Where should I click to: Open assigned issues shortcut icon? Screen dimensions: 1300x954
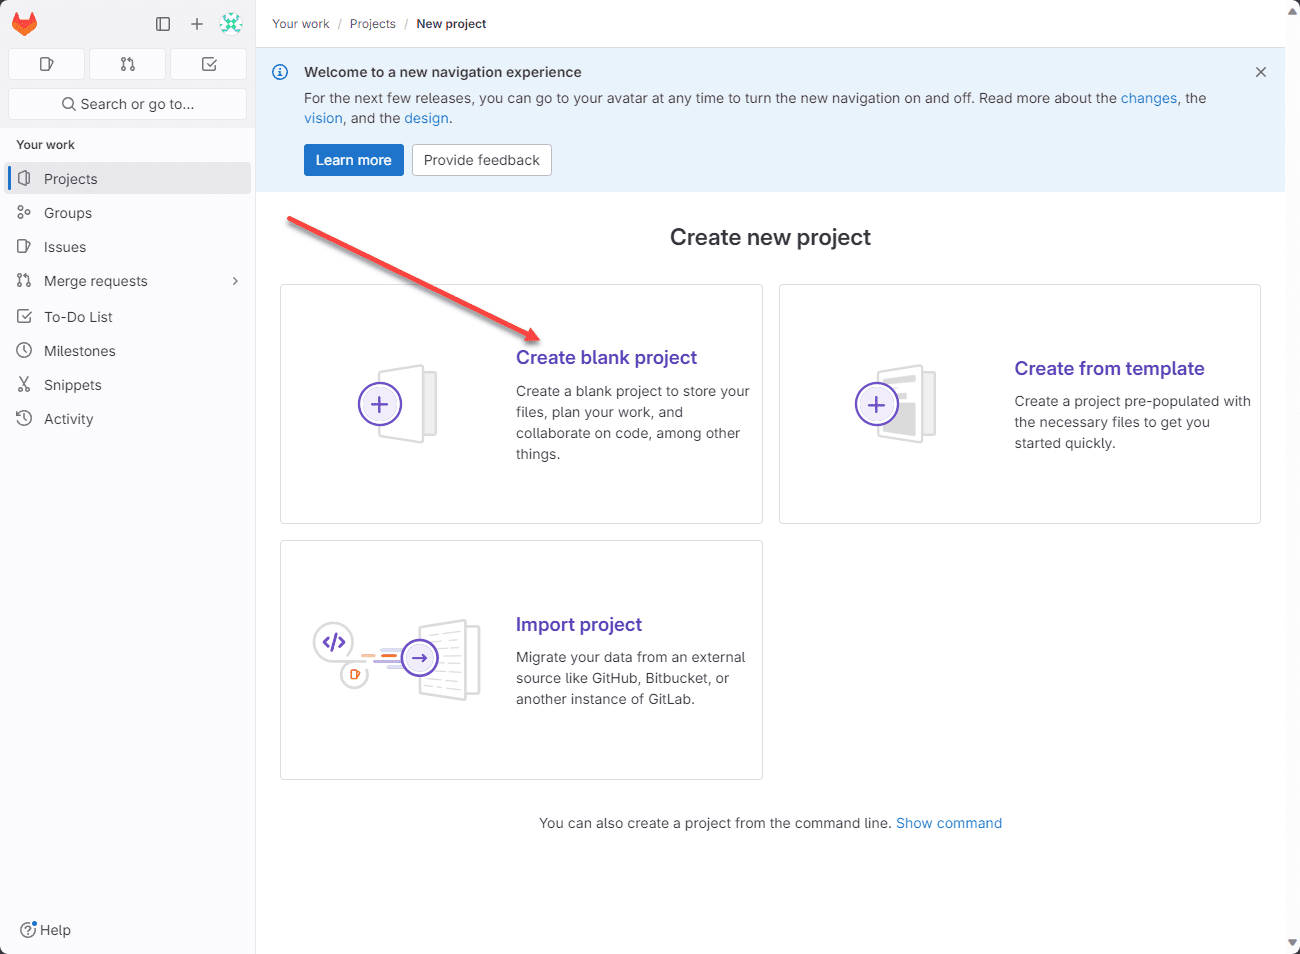(46, 64)
